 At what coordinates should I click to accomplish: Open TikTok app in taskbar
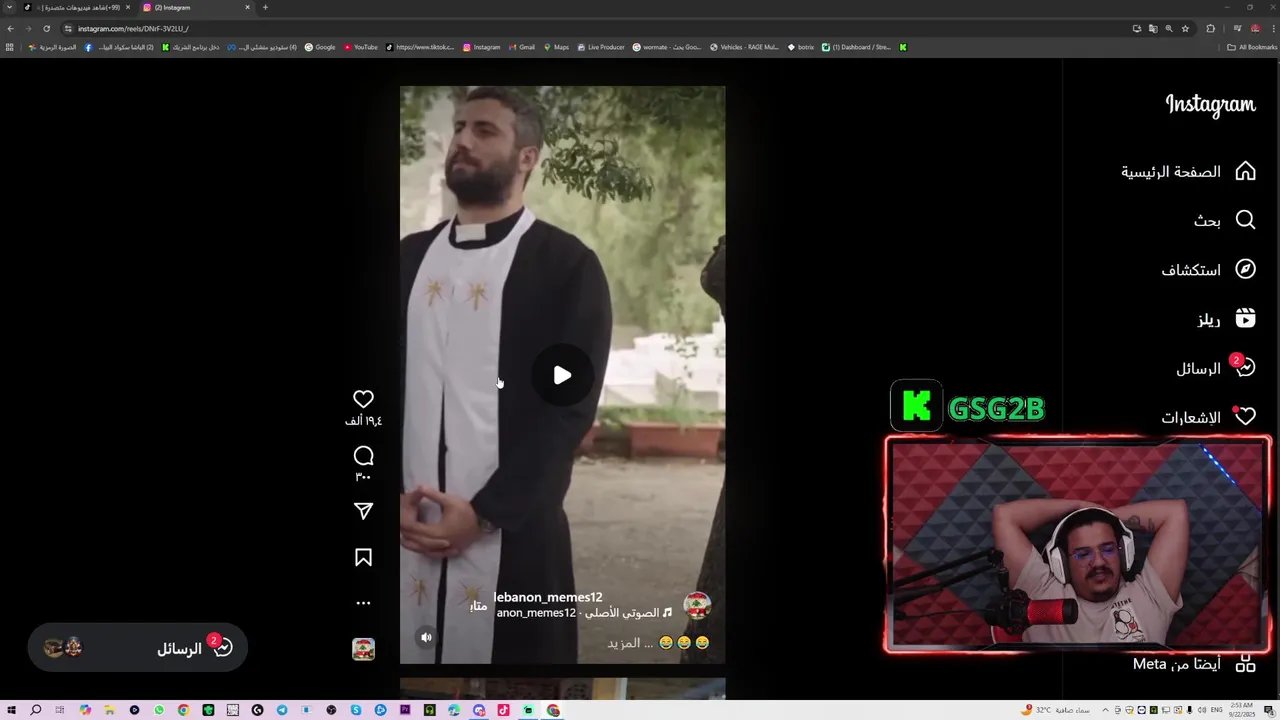coord(503,710)
